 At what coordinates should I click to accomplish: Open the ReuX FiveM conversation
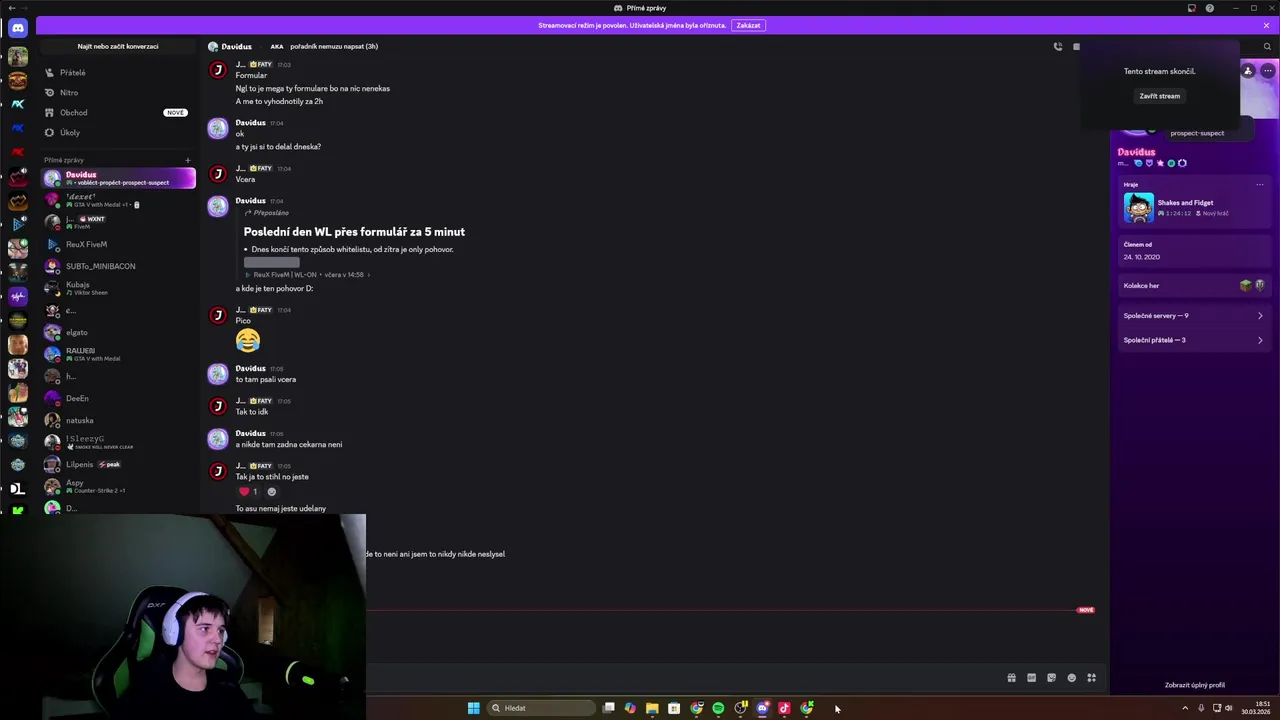tap(118, 244)
